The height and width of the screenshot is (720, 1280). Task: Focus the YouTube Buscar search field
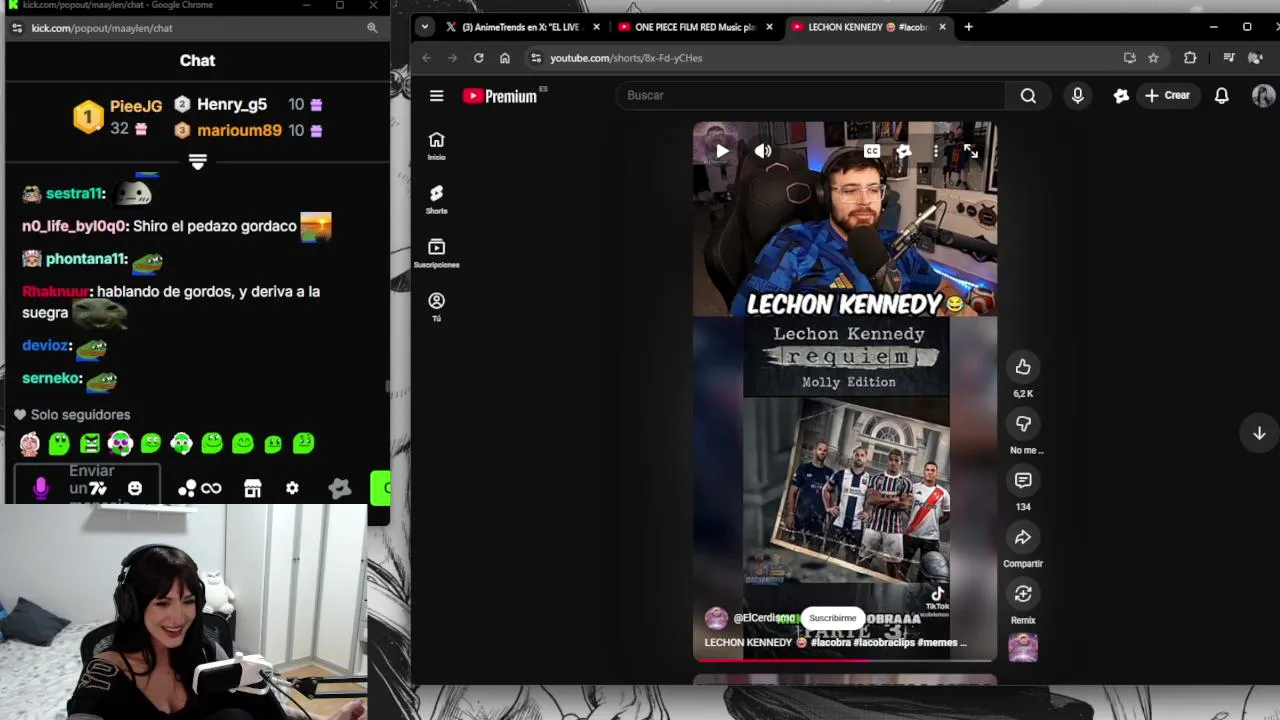tap(810, 96)
